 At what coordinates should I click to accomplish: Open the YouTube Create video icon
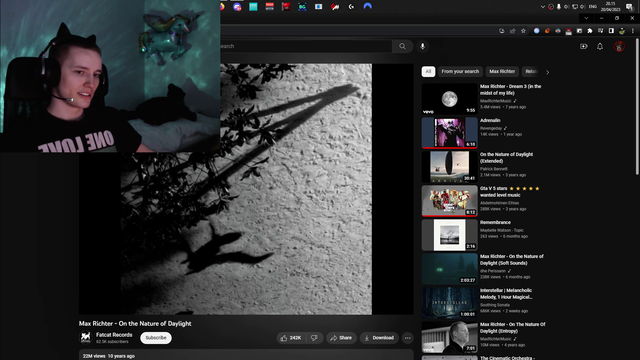pos(584,46)
